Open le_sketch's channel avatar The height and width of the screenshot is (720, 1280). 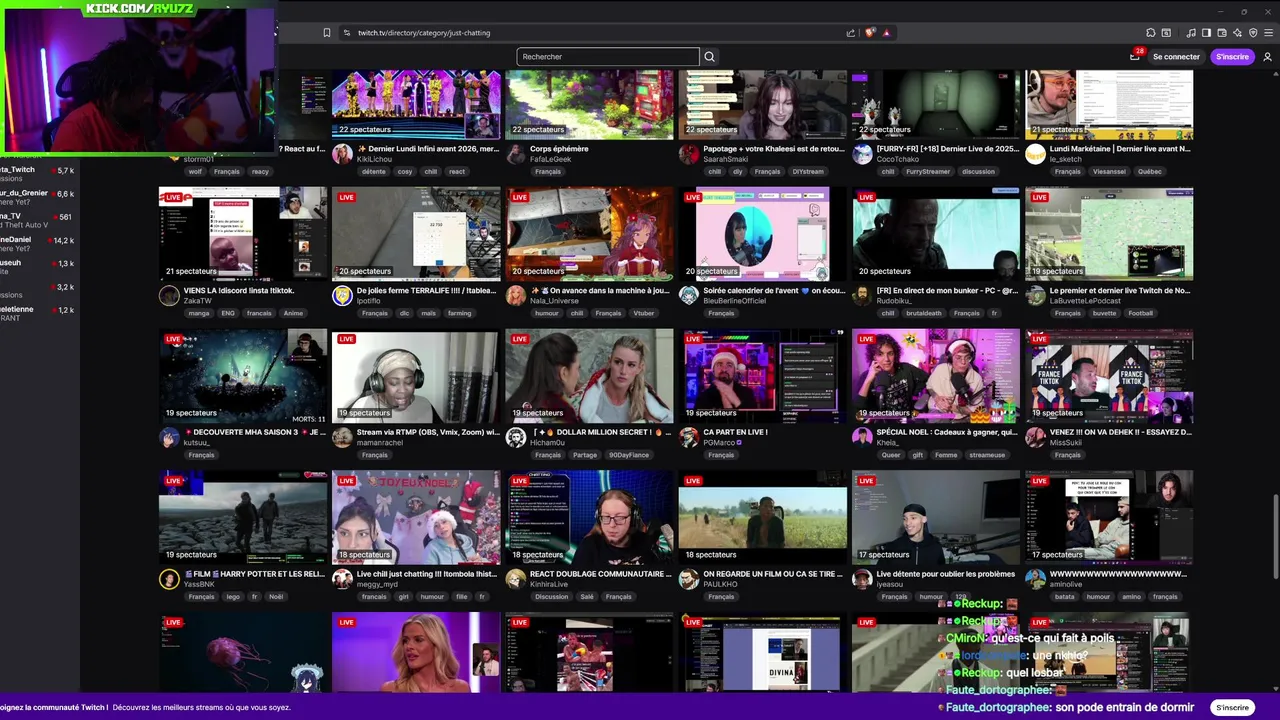1035,153
